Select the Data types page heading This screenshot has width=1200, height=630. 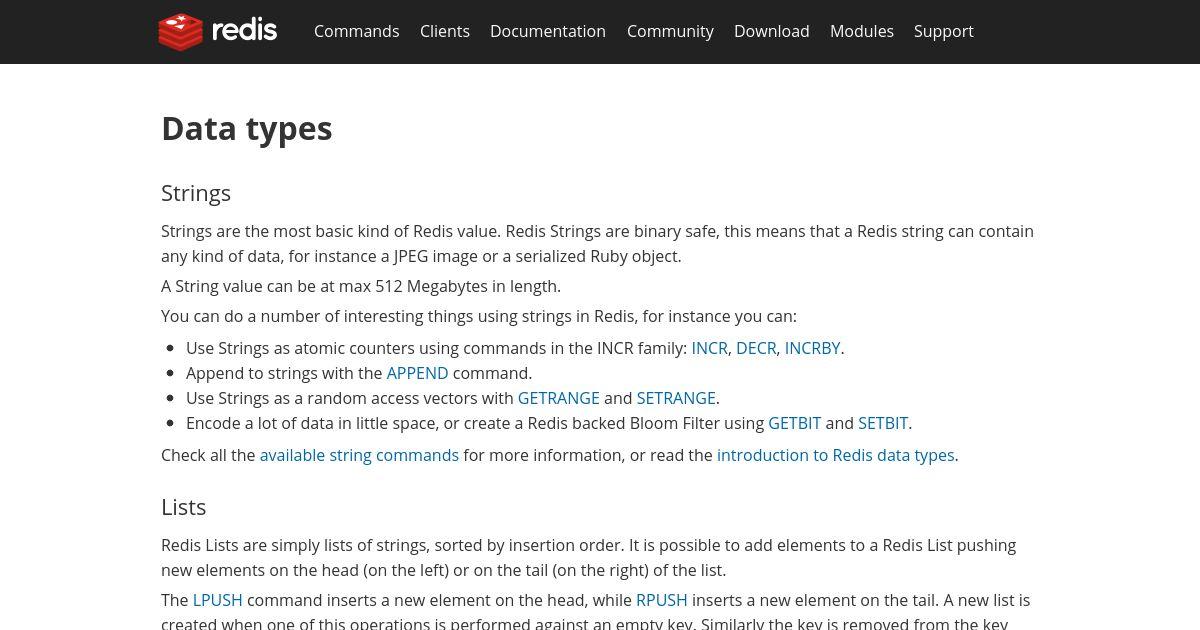point(247,128)
